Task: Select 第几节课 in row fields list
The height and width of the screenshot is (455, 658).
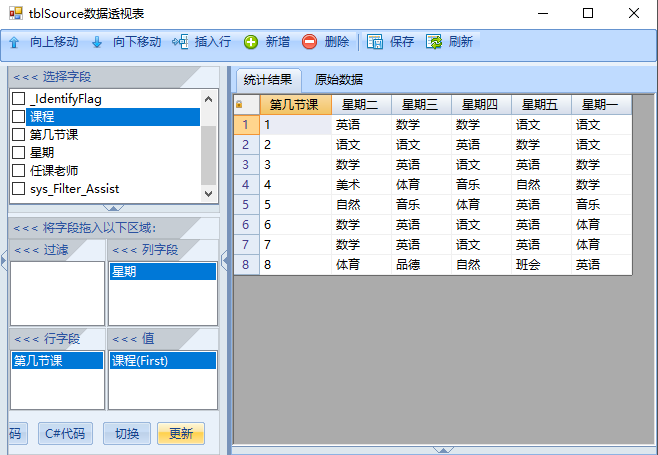Action: (57, 361)
